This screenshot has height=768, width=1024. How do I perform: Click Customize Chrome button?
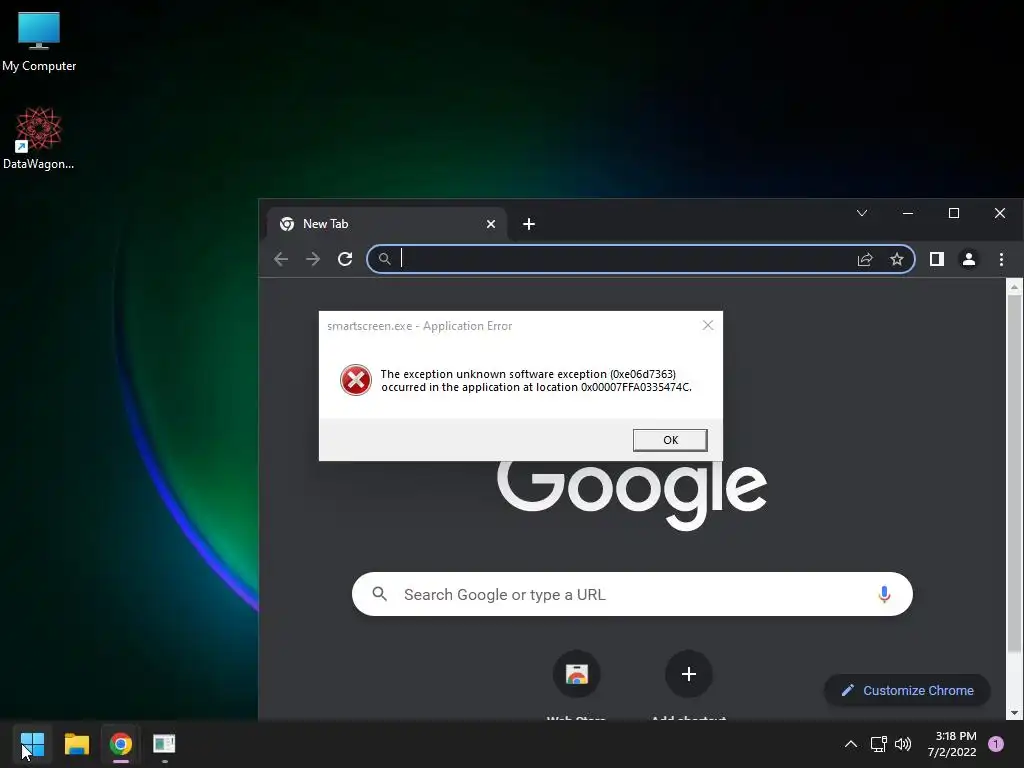[907, 690]
